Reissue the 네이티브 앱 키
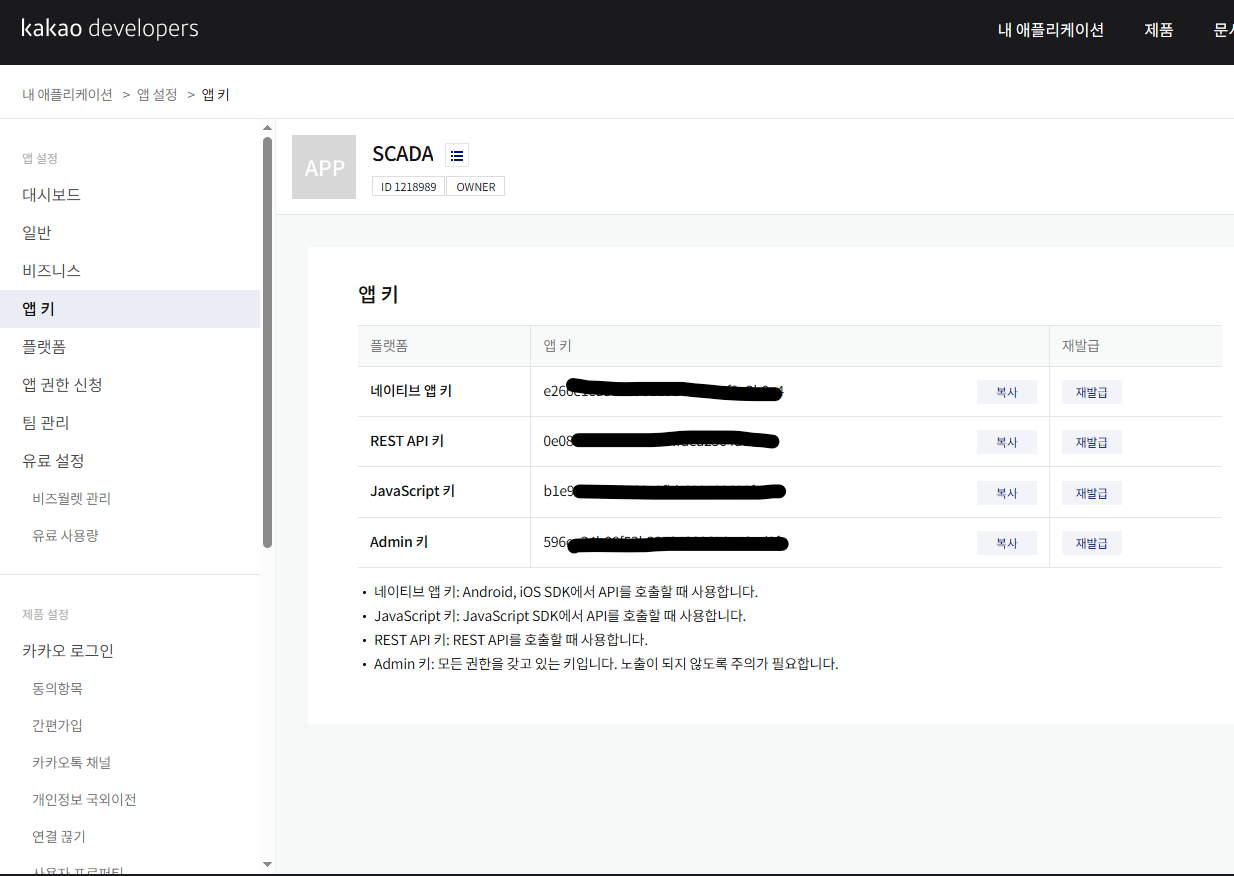Screen dimensions: 1234x876 [x=1092, y=392]
